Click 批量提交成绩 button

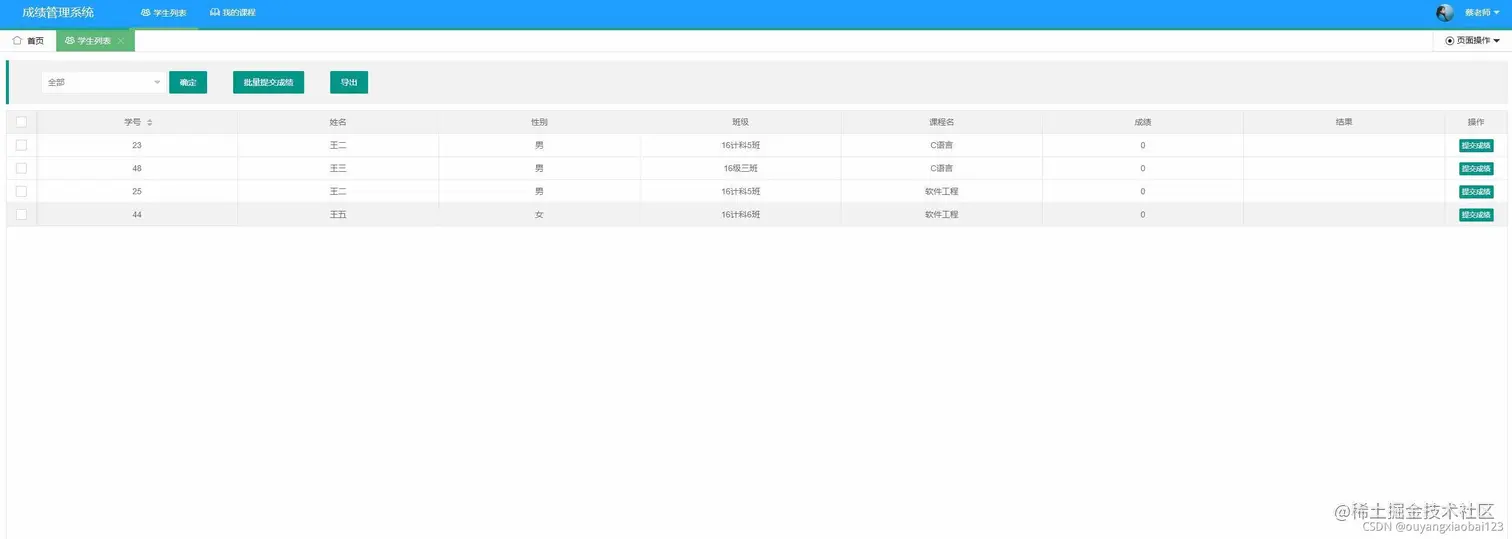(x=268, y=82)
